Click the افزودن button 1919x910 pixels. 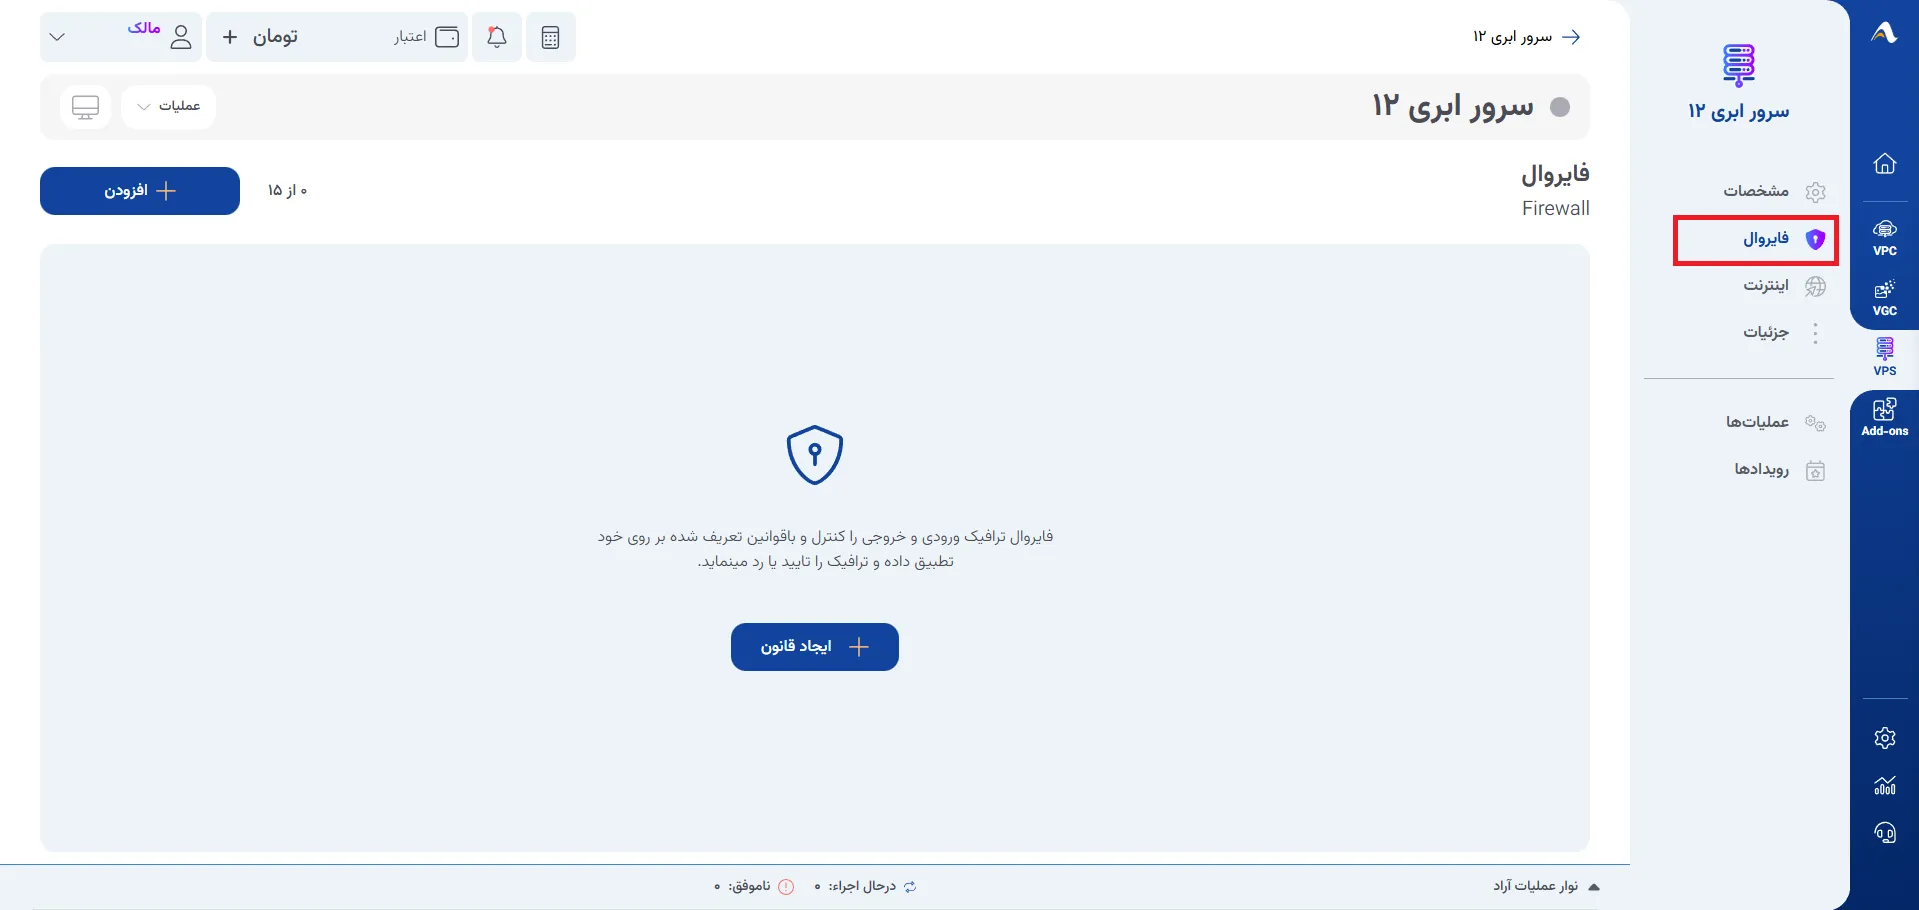140,191
